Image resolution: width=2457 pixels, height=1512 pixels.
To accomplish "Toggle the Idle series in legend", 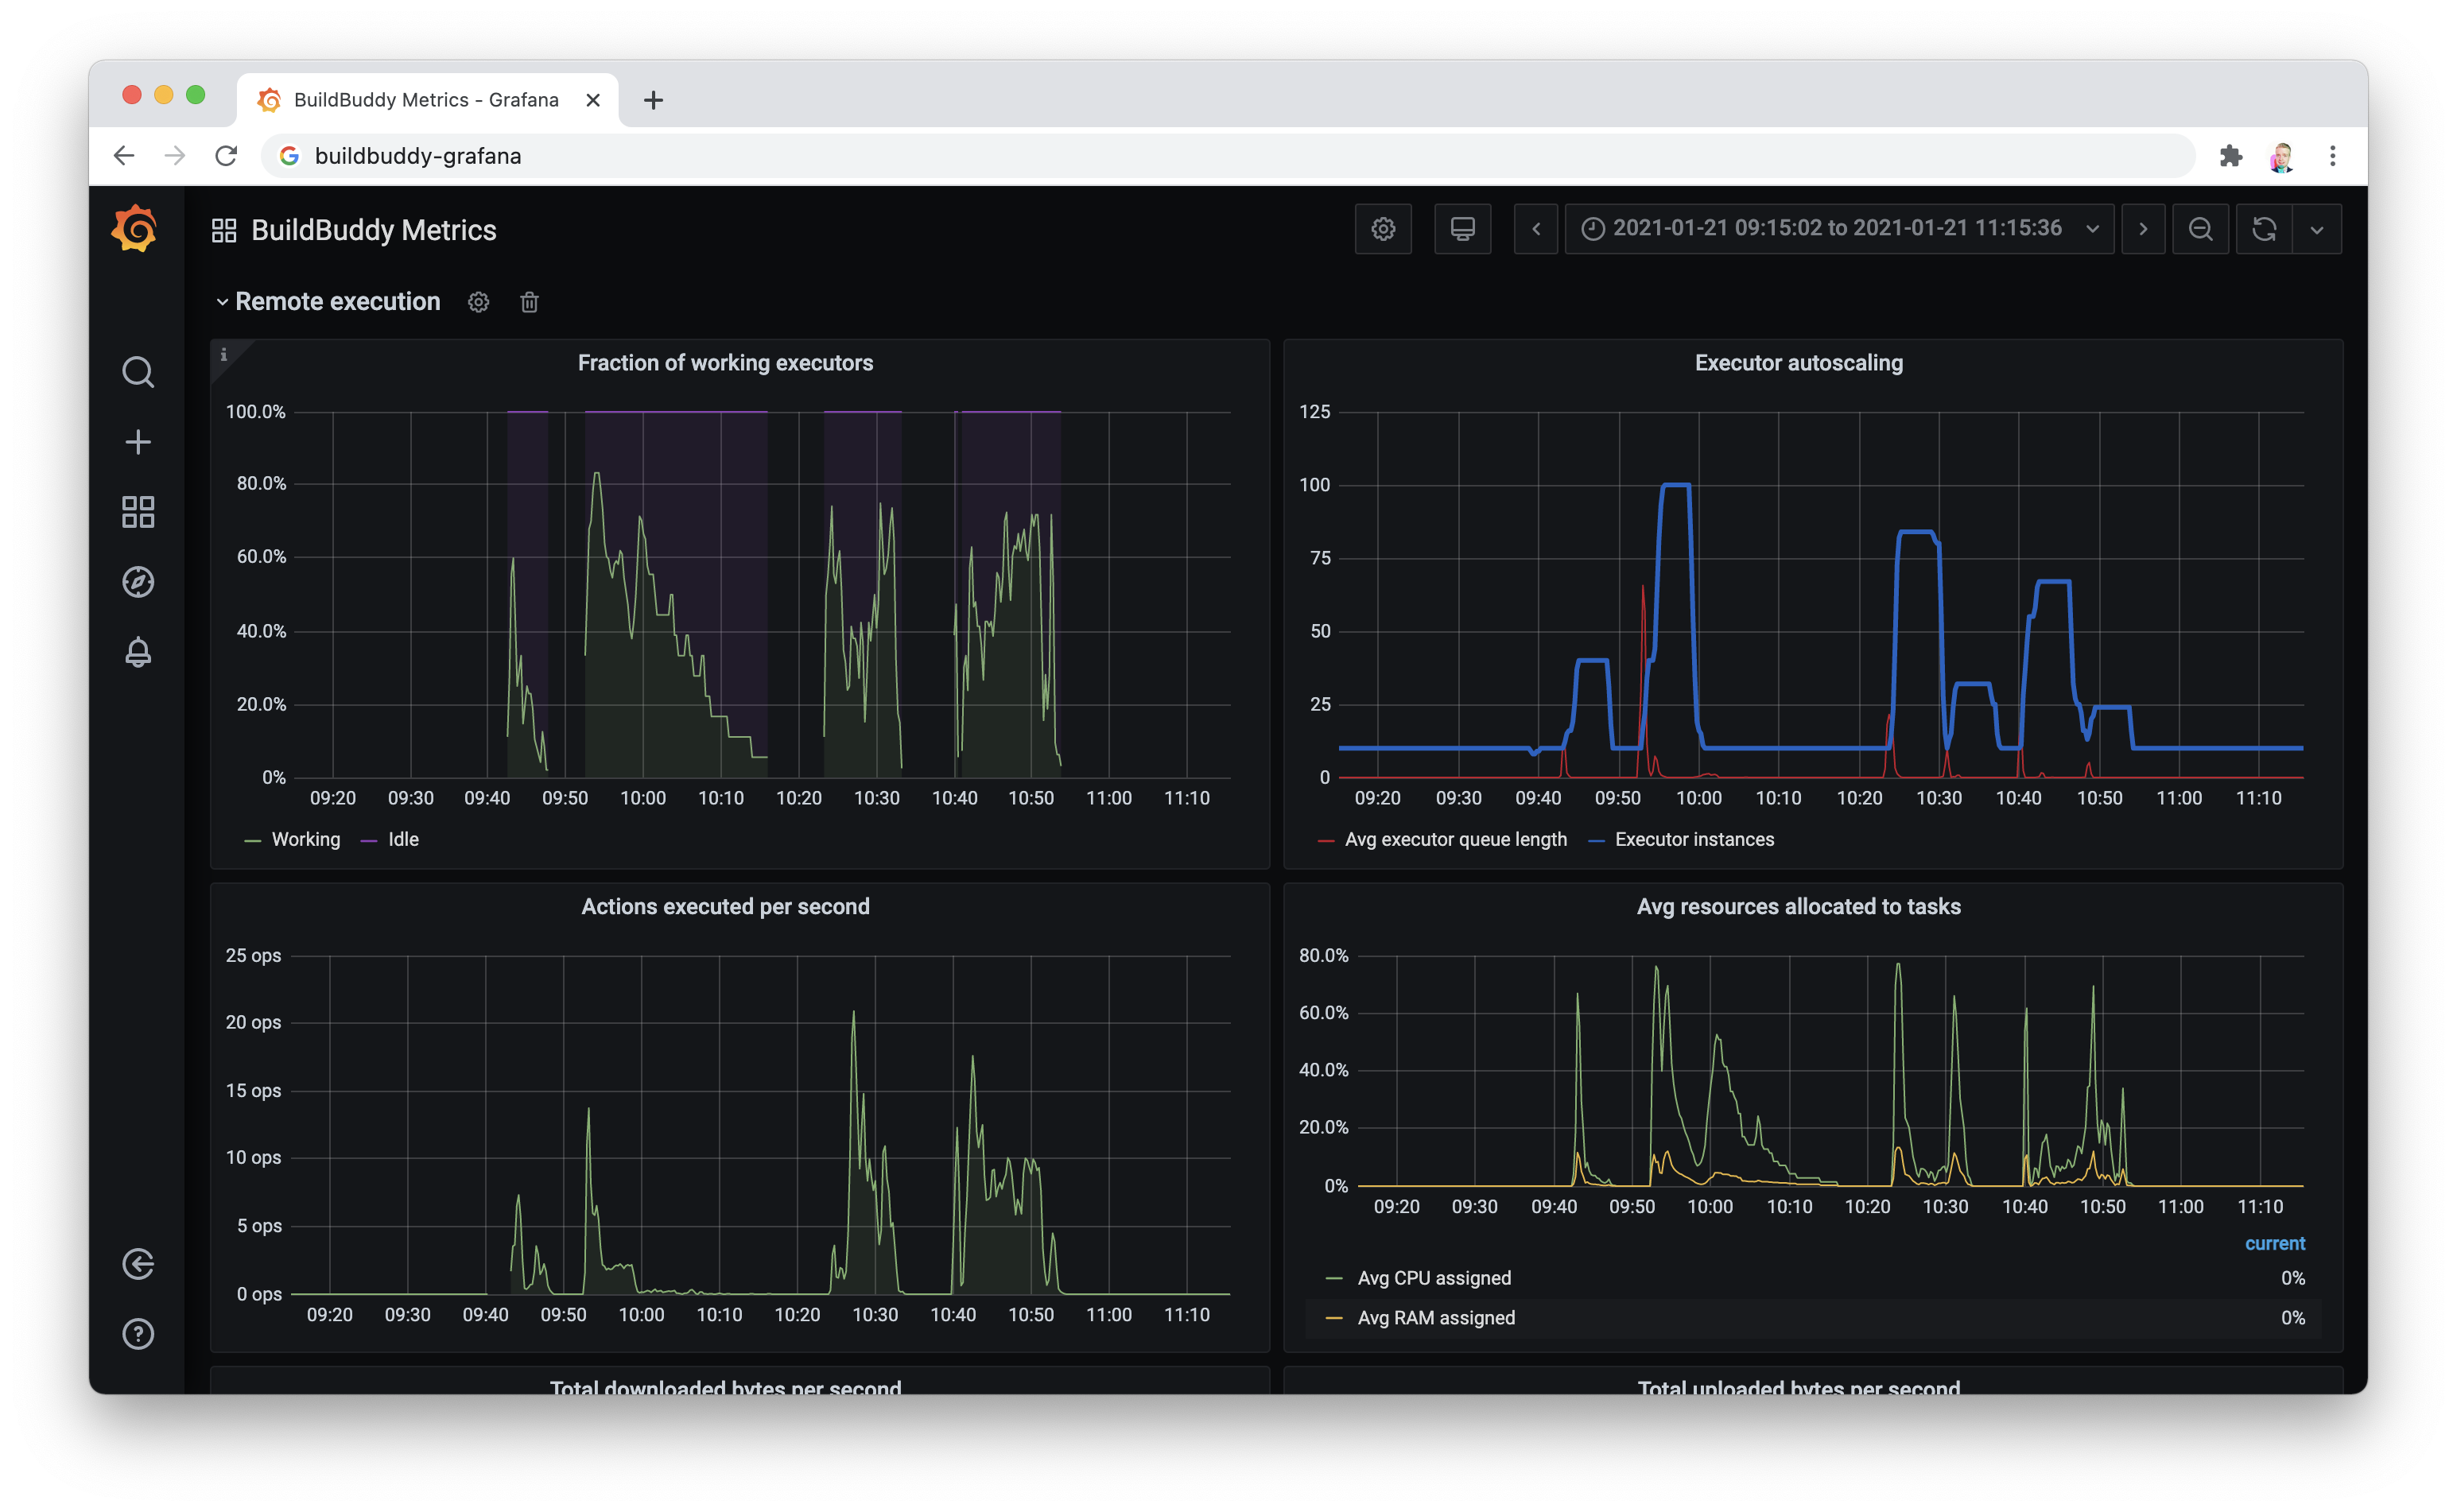I will pyautogui.click(x=403, y=840).
